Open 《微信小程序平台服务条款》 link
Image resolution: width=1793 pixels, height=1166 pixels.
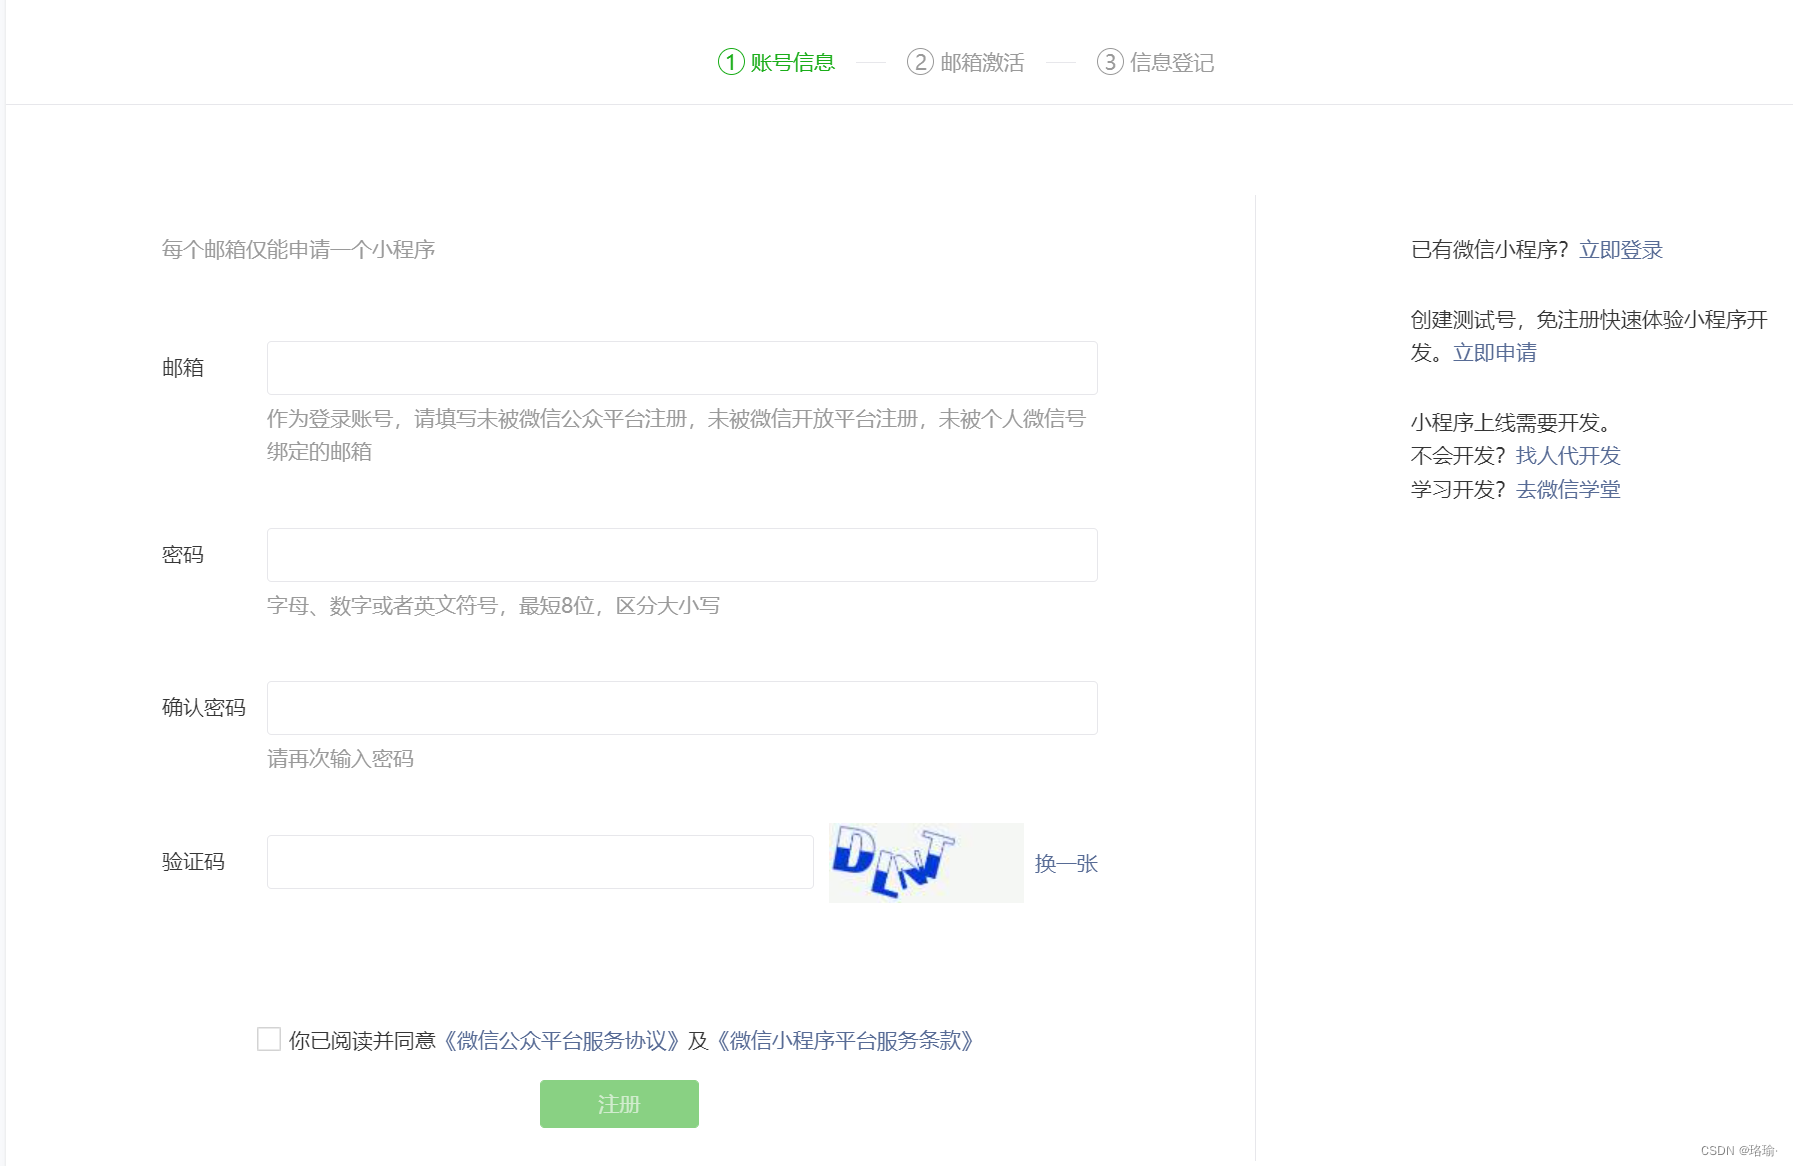846,1041
